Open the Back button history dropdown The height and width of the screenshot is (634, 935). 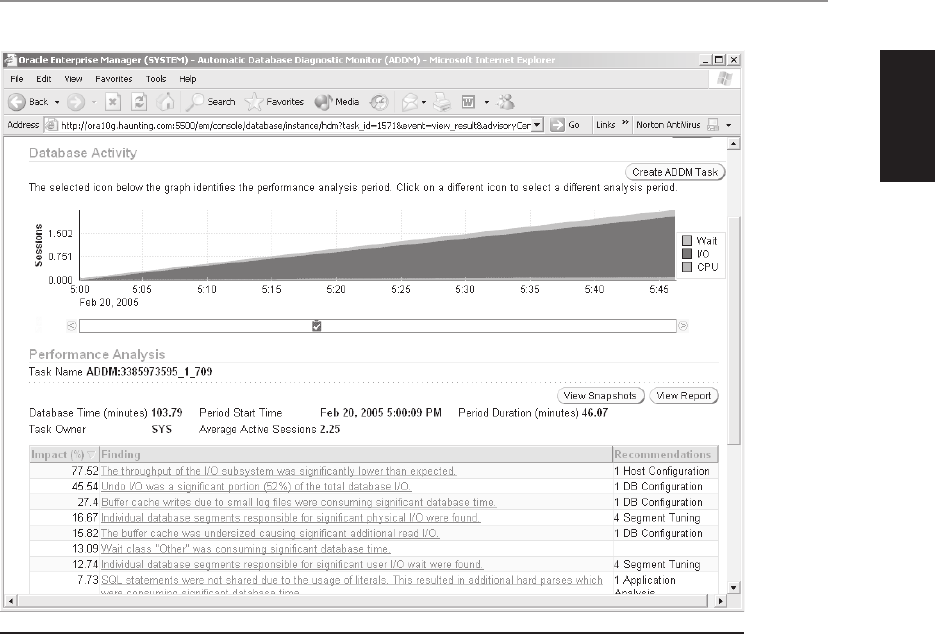(x=57, y=102)
